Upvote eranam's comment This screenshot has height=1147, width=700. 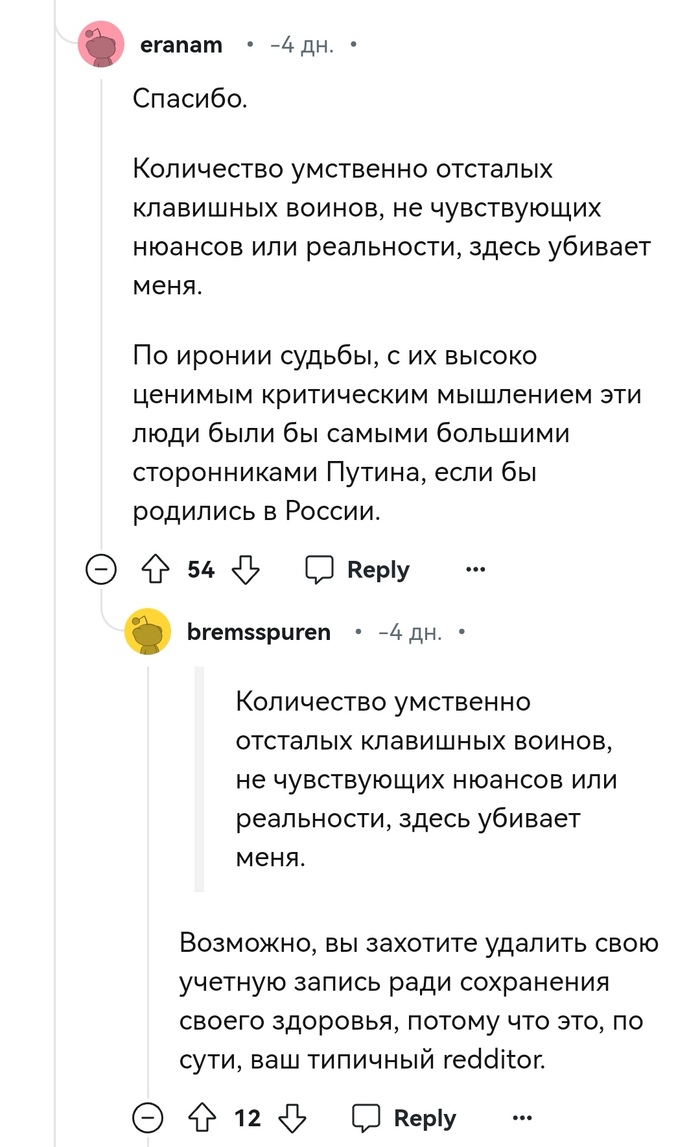(x=156, y=570)
